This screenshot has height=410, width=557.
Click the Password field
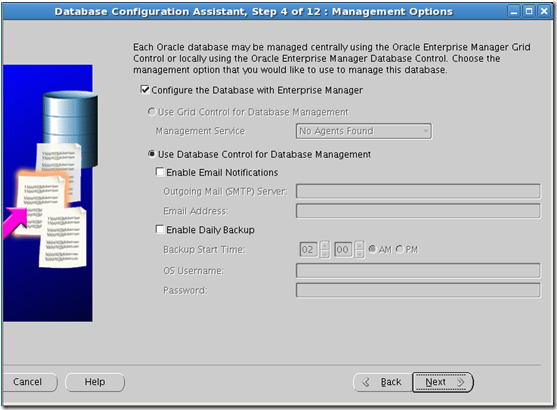[x=418, y=290]
